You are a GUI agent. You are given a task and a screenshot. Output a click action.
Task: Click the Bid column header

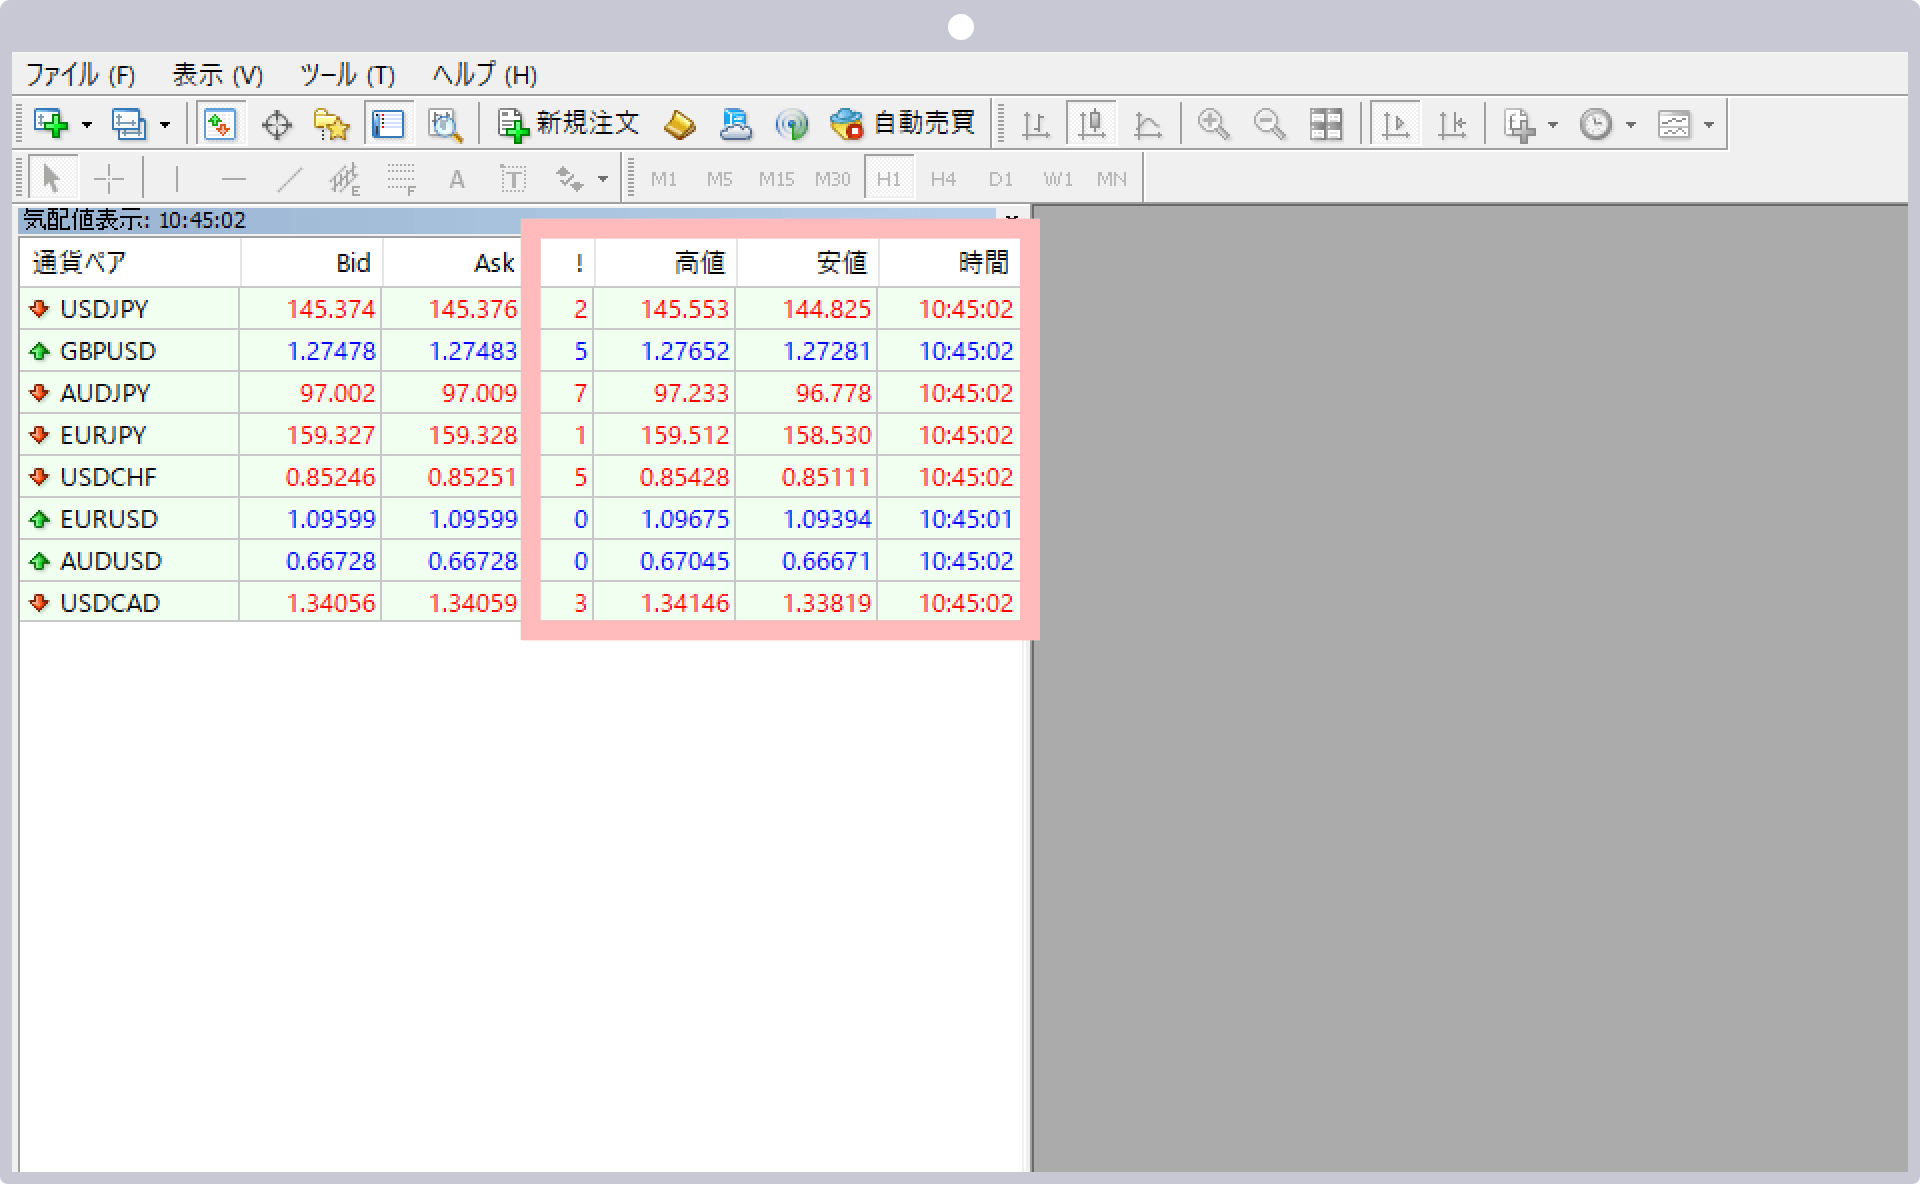coord(311,263)
